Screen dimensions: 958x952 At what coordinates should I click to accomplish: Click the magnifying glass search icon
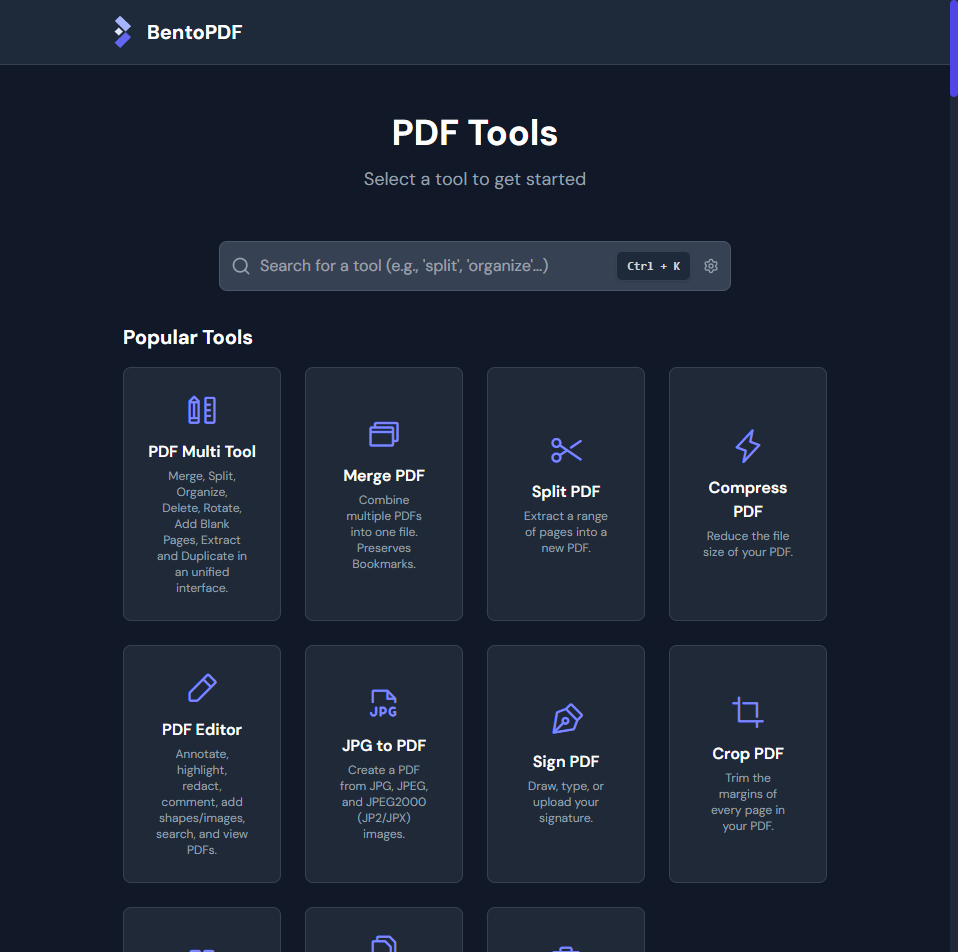[241, 266]
